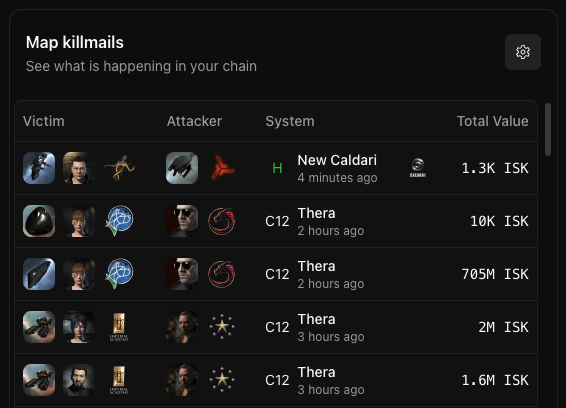Sort by the Total Value column header
Viewport: 566px width, 408px height.
[x=492, y=121]
